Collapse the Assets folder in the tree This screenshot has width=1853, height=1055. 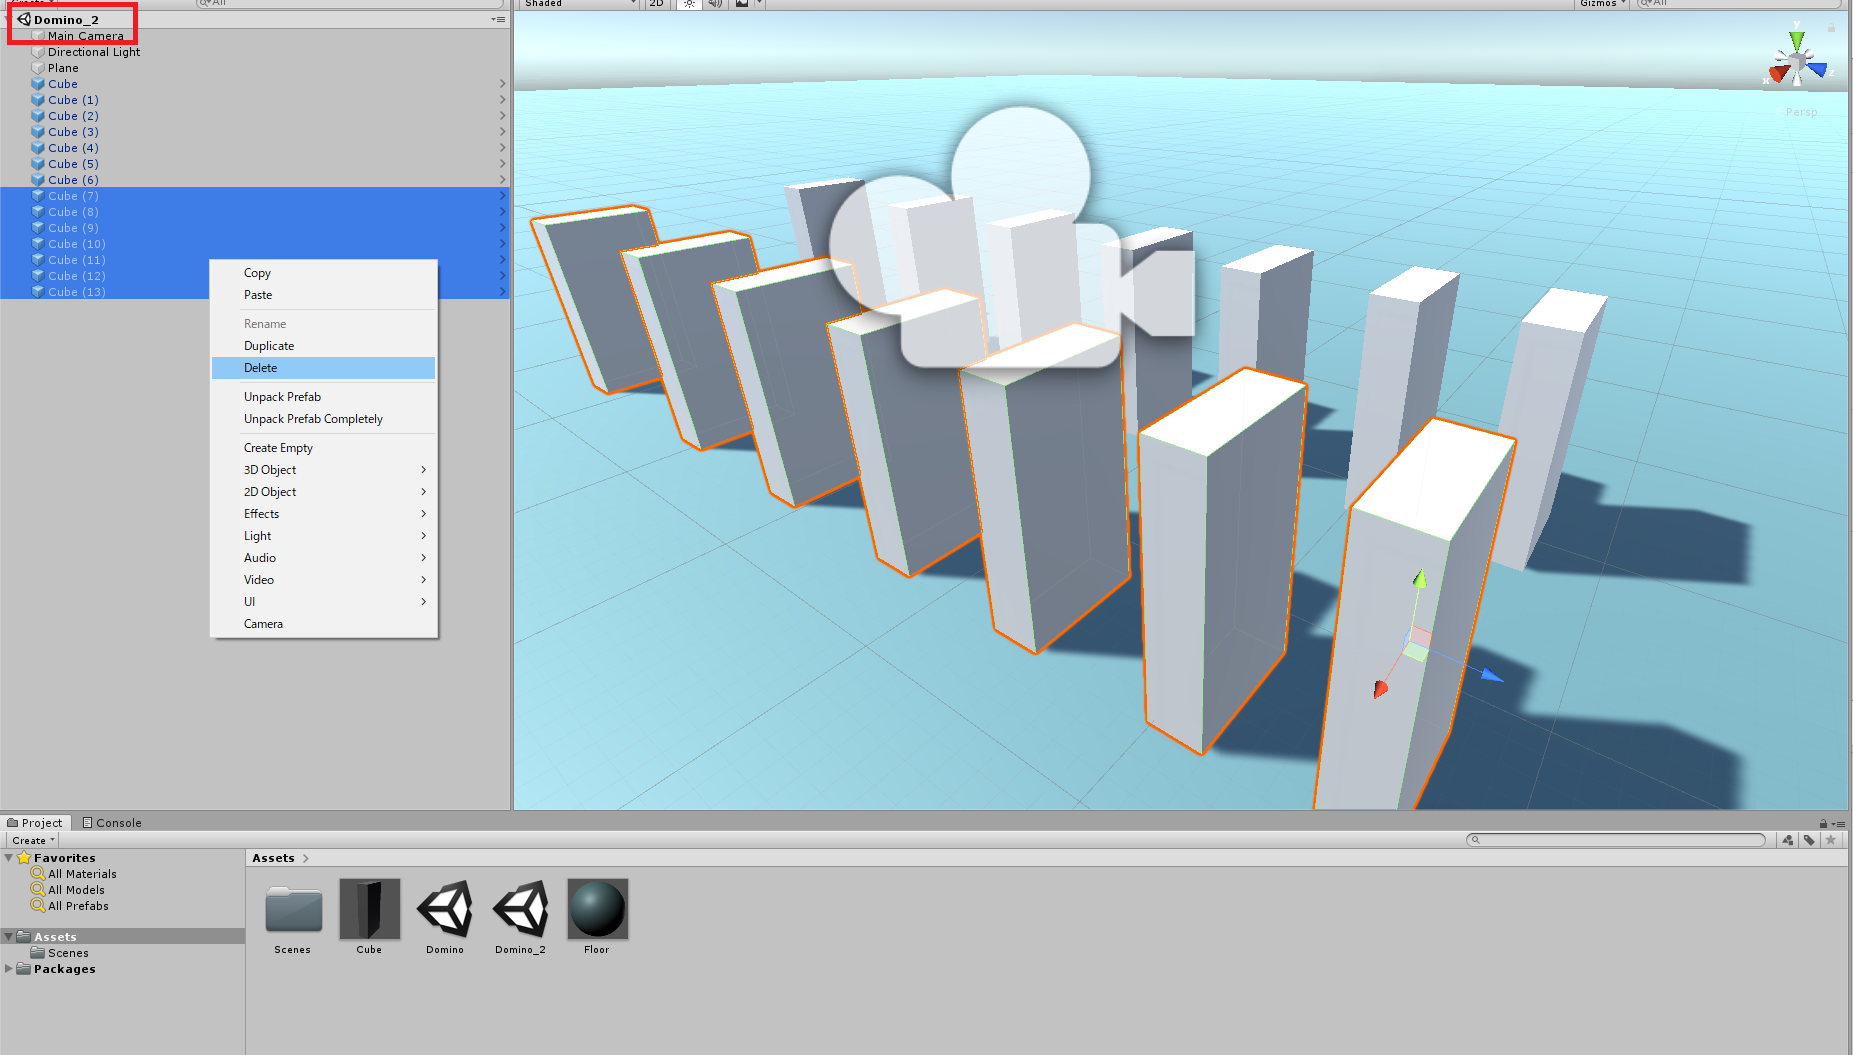coord(9,937)
